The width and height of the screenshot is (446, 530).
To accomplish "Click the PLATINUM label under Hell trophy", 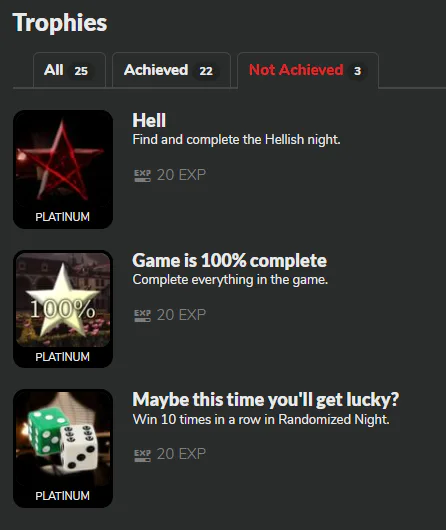I will (x=63, y=217).
